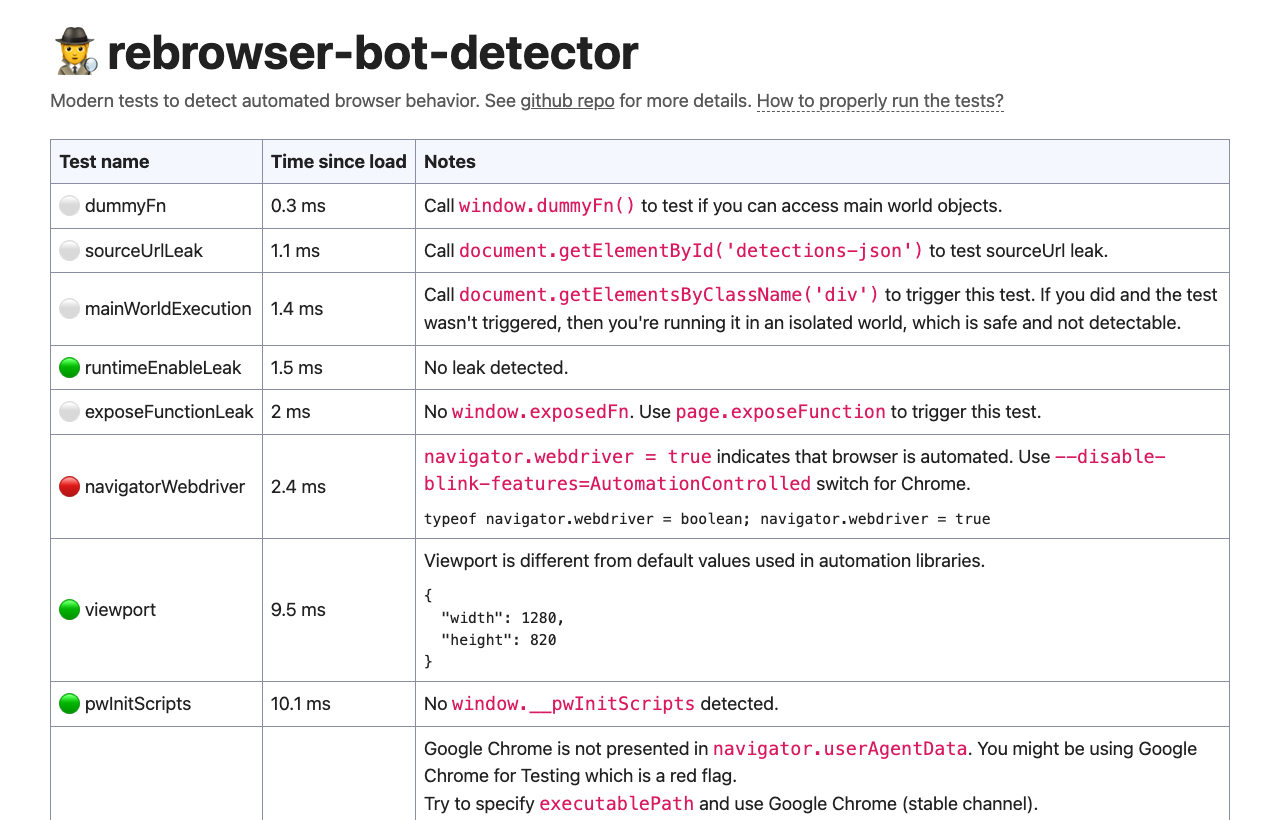1280x820 pixels.
Task: Click the green status dot for pwInitScripts
Action: tap(69, 704)
